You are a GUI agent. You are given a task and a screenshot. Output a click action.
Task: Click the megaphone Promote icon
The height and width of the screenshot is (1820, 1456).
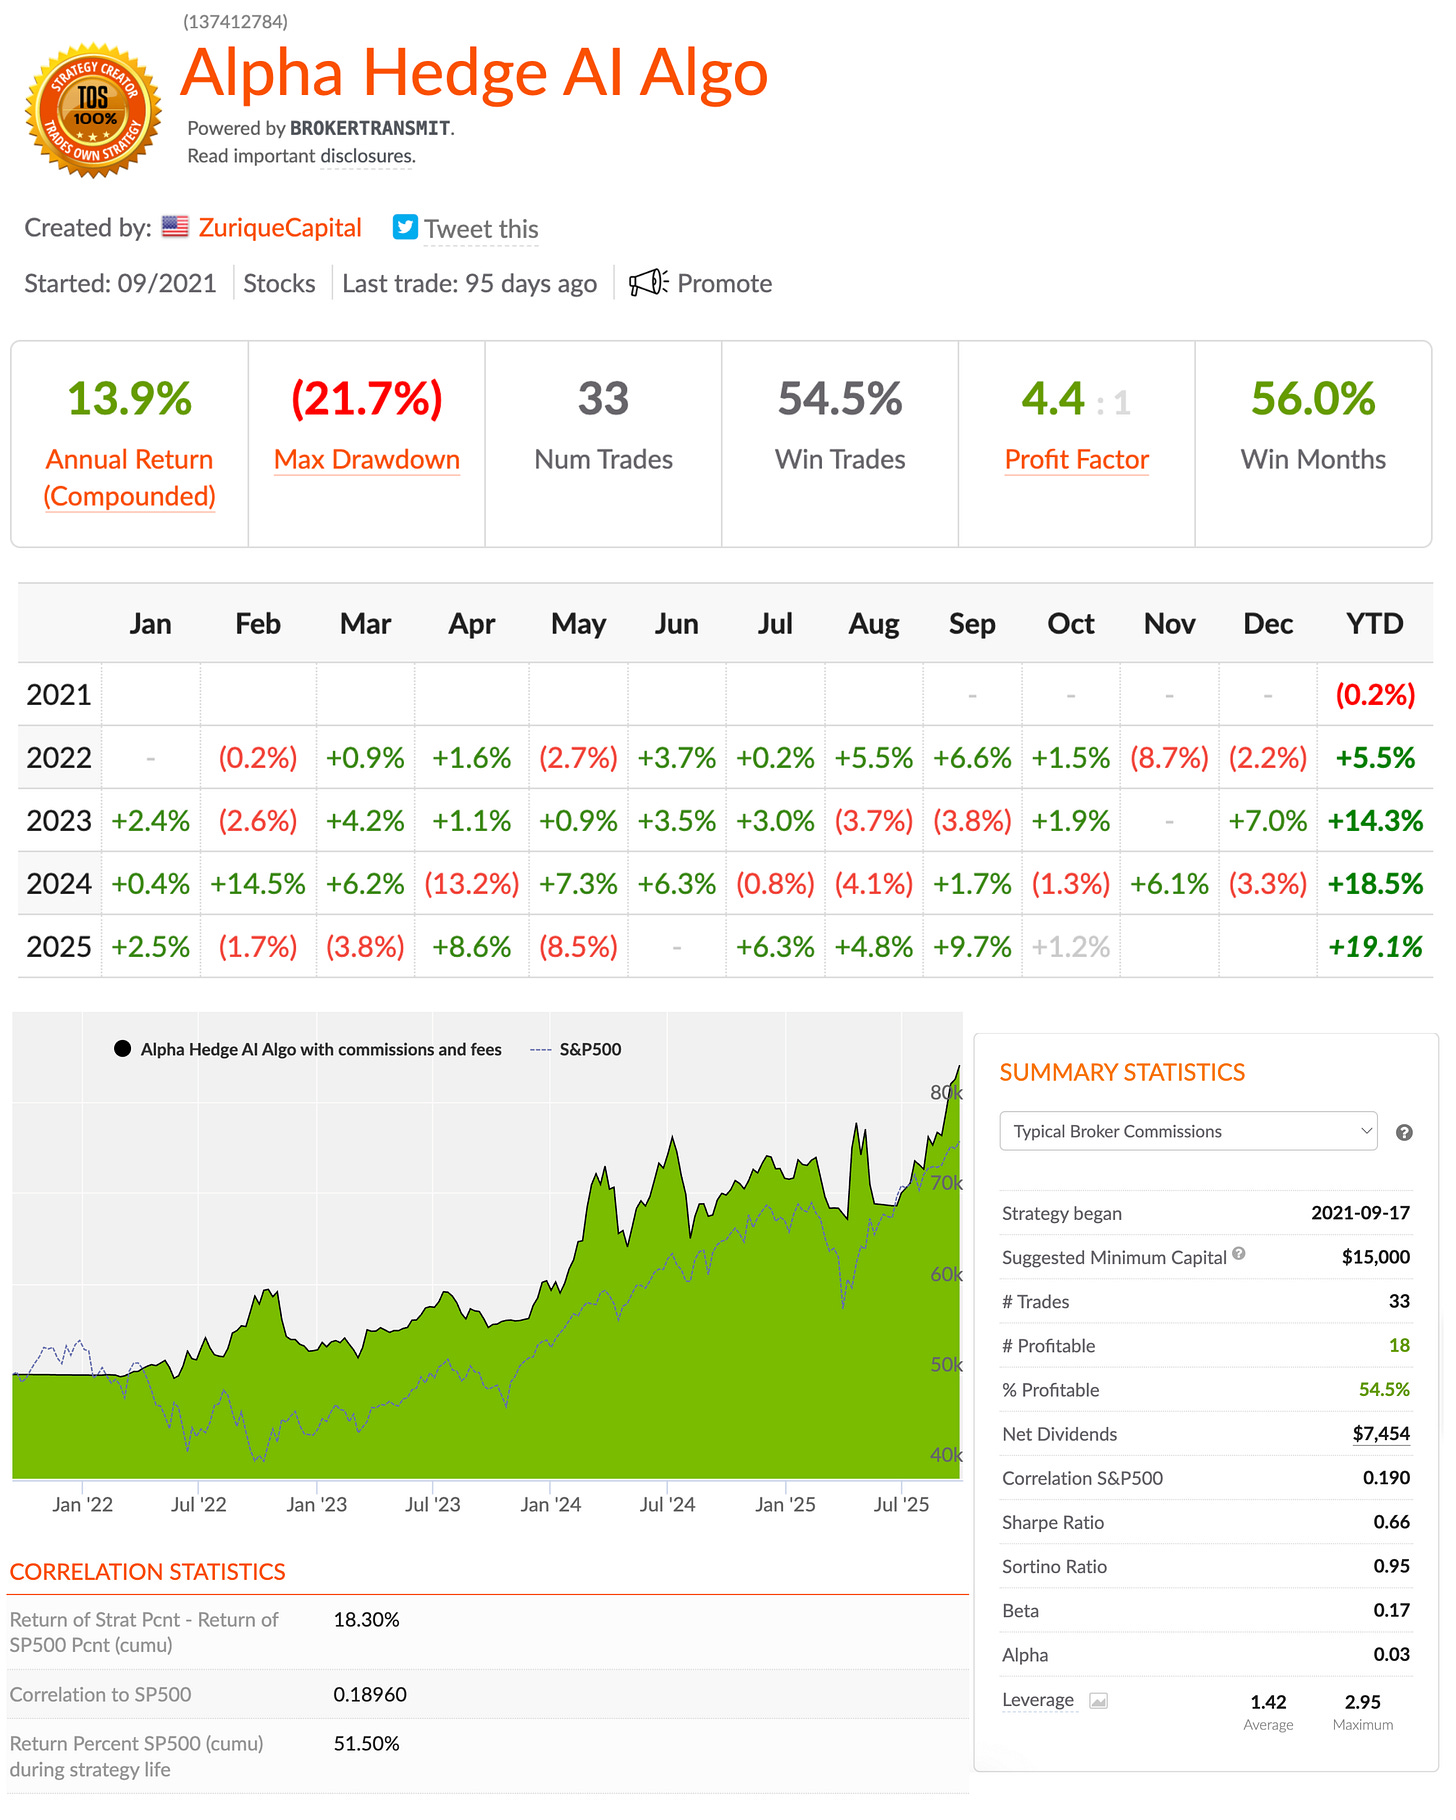(648, 283)
